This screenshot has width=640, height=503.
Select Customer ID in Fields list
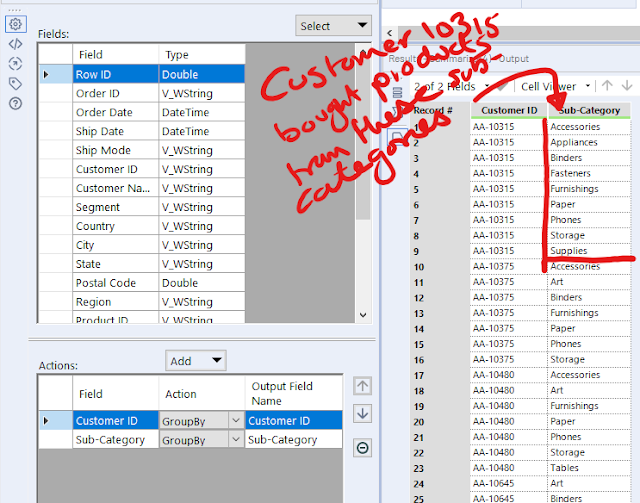142,169
